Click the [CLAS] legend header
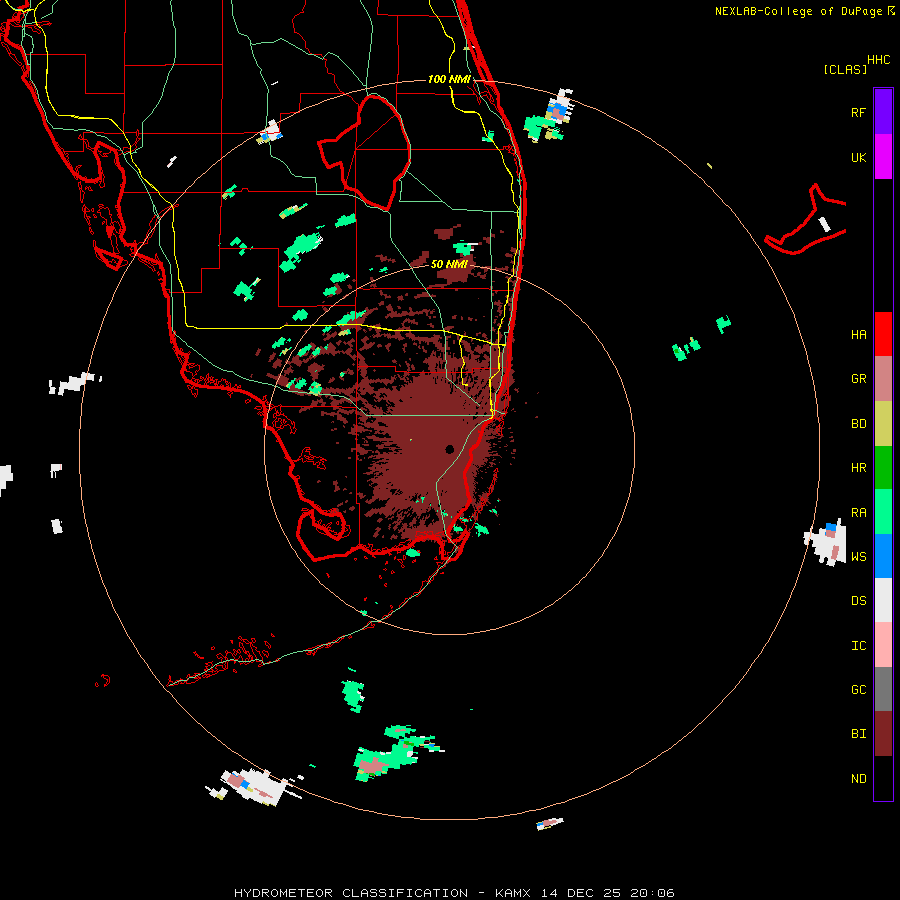The height and width of the screenshot is (900, 900). 845,69
